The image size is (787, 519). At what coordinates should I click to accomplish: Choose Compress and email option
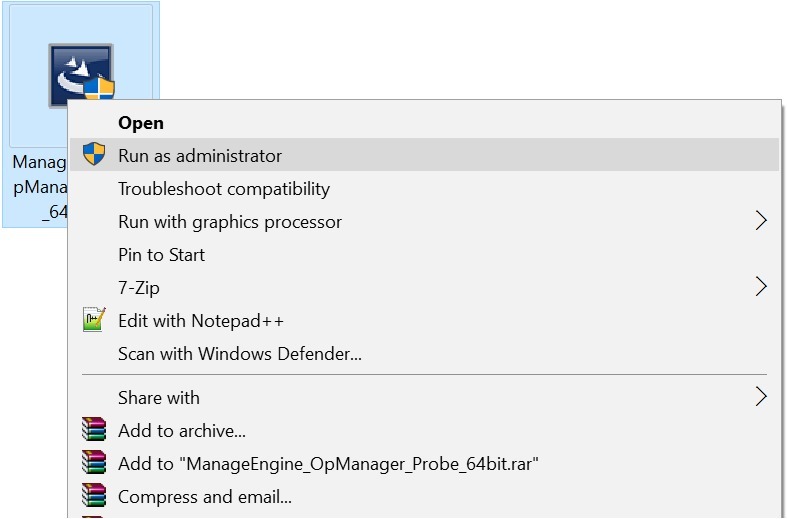tap(205, 496)
